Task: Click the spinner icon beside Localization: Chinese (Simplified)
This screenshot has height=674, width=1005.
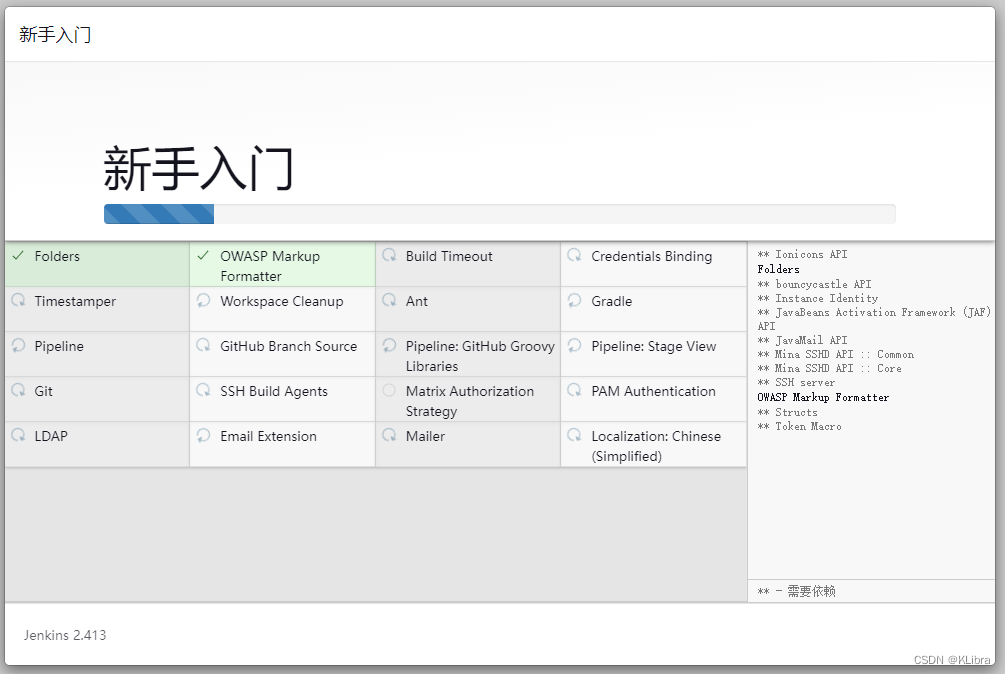Action: tap(574, 435)
